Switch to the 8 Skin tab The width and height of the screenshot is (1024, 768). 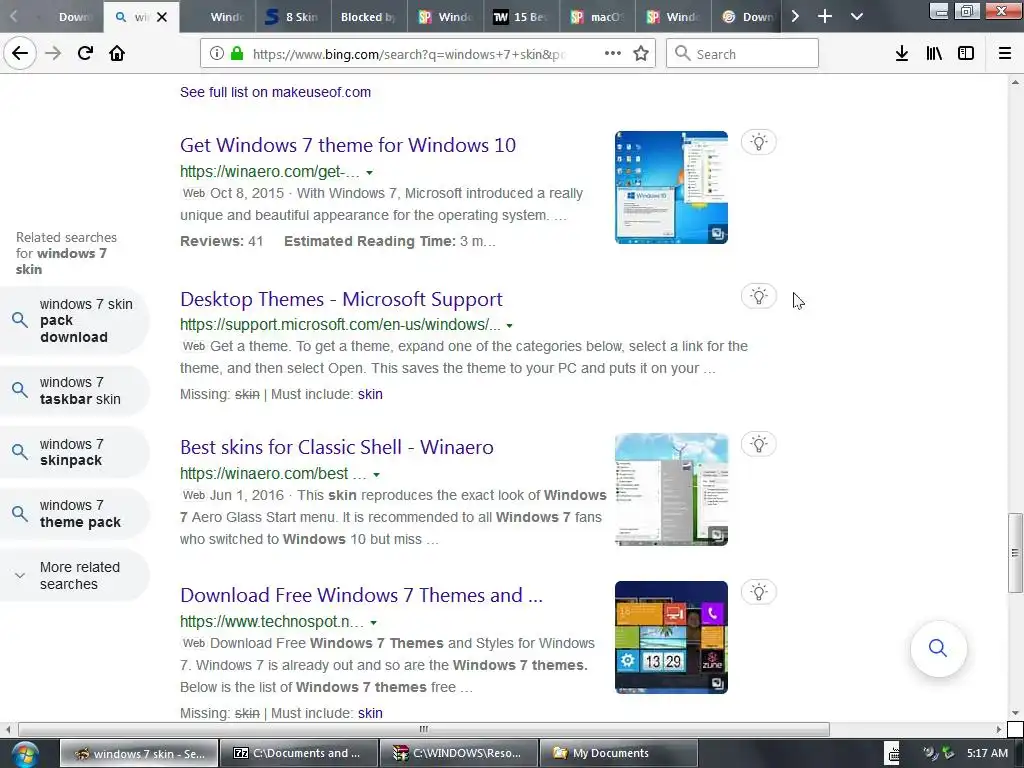pyautogui.click(x=294, y=17)
